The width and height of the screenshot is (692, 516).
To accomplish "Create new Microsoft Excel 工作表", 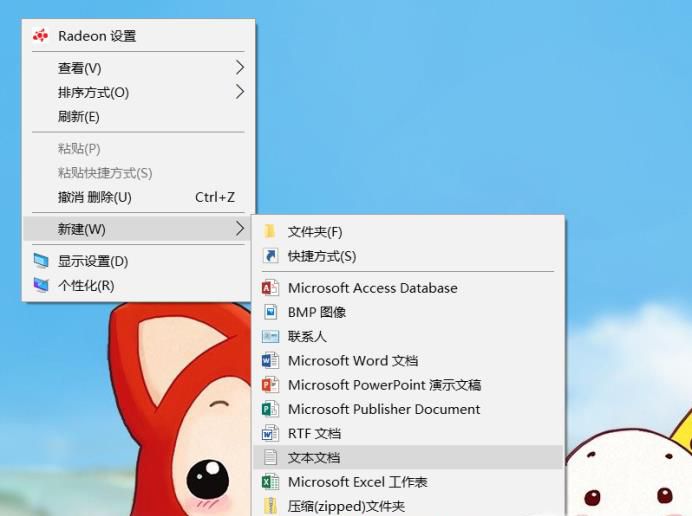I will coord(409,482).
